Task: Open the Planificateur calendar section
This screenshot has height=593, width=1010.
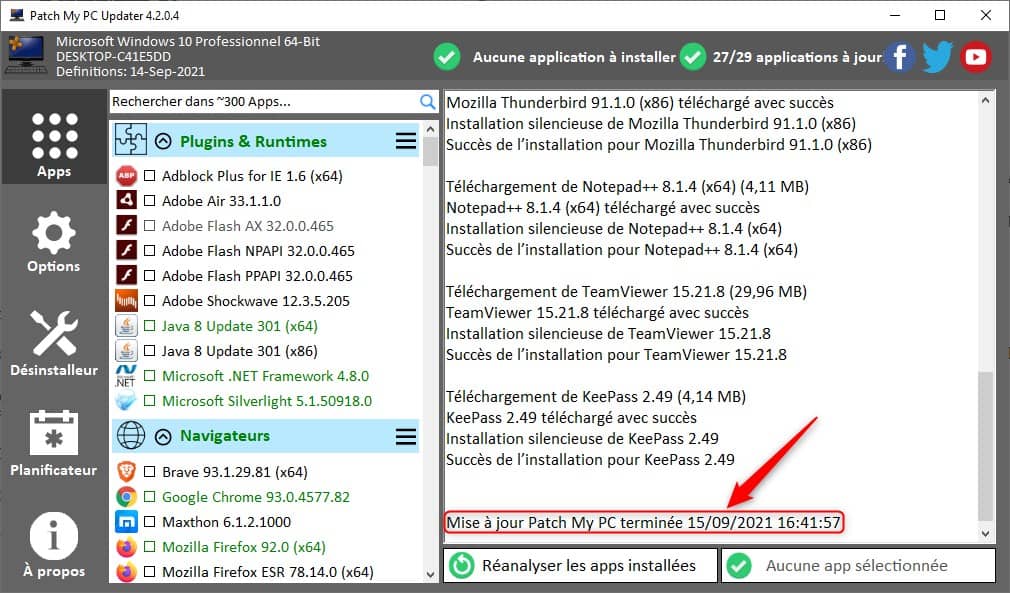Action: click(53, 443)
